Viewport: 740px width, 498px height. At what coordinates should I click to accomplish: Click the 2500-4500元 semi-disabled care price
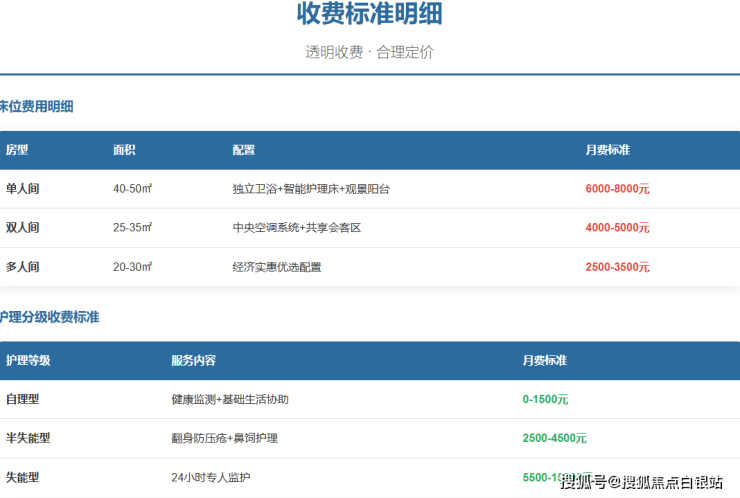(554, 438)
